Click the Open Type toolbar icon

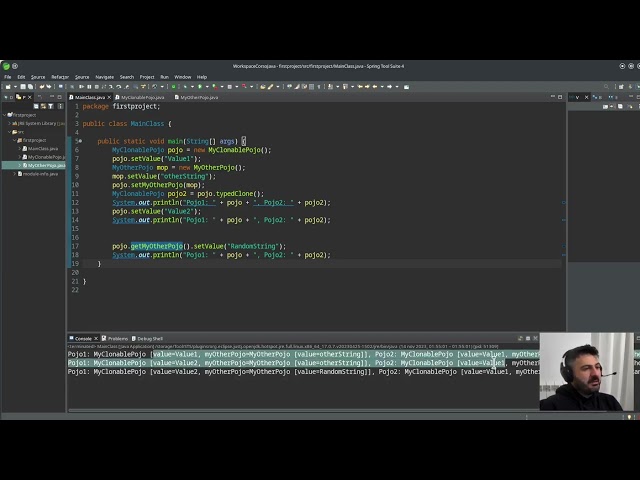click(262, 87)
